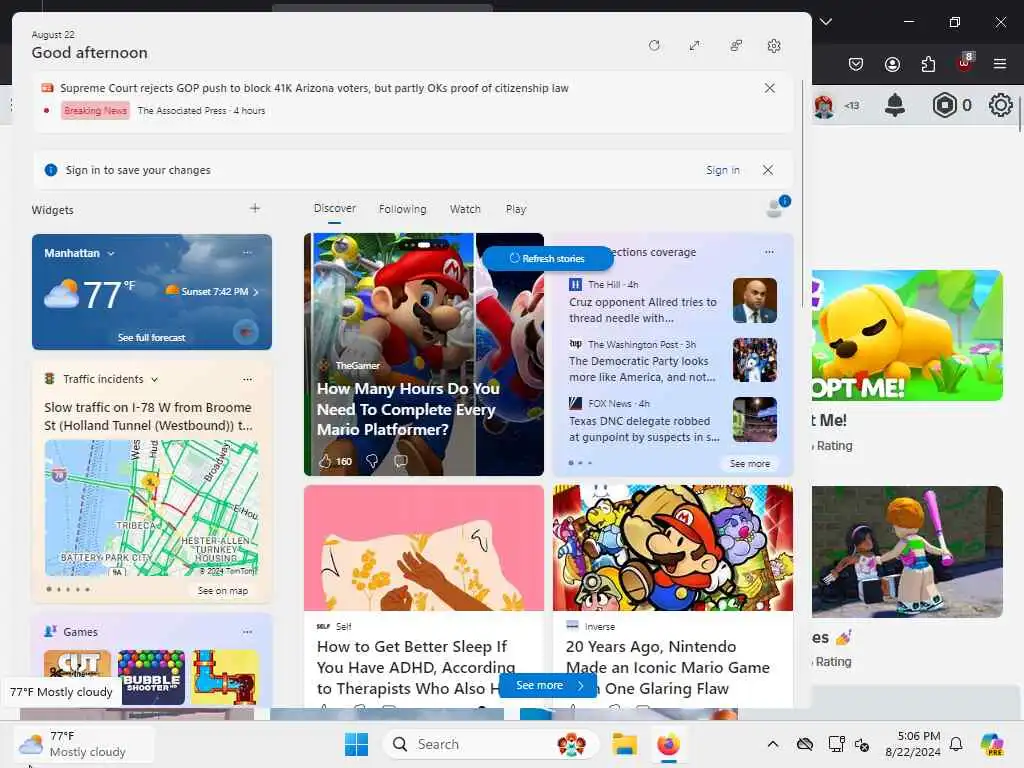Open Games widget more options menu
This screenshot has height=768, width=1024.
click(x=248, y=632)
